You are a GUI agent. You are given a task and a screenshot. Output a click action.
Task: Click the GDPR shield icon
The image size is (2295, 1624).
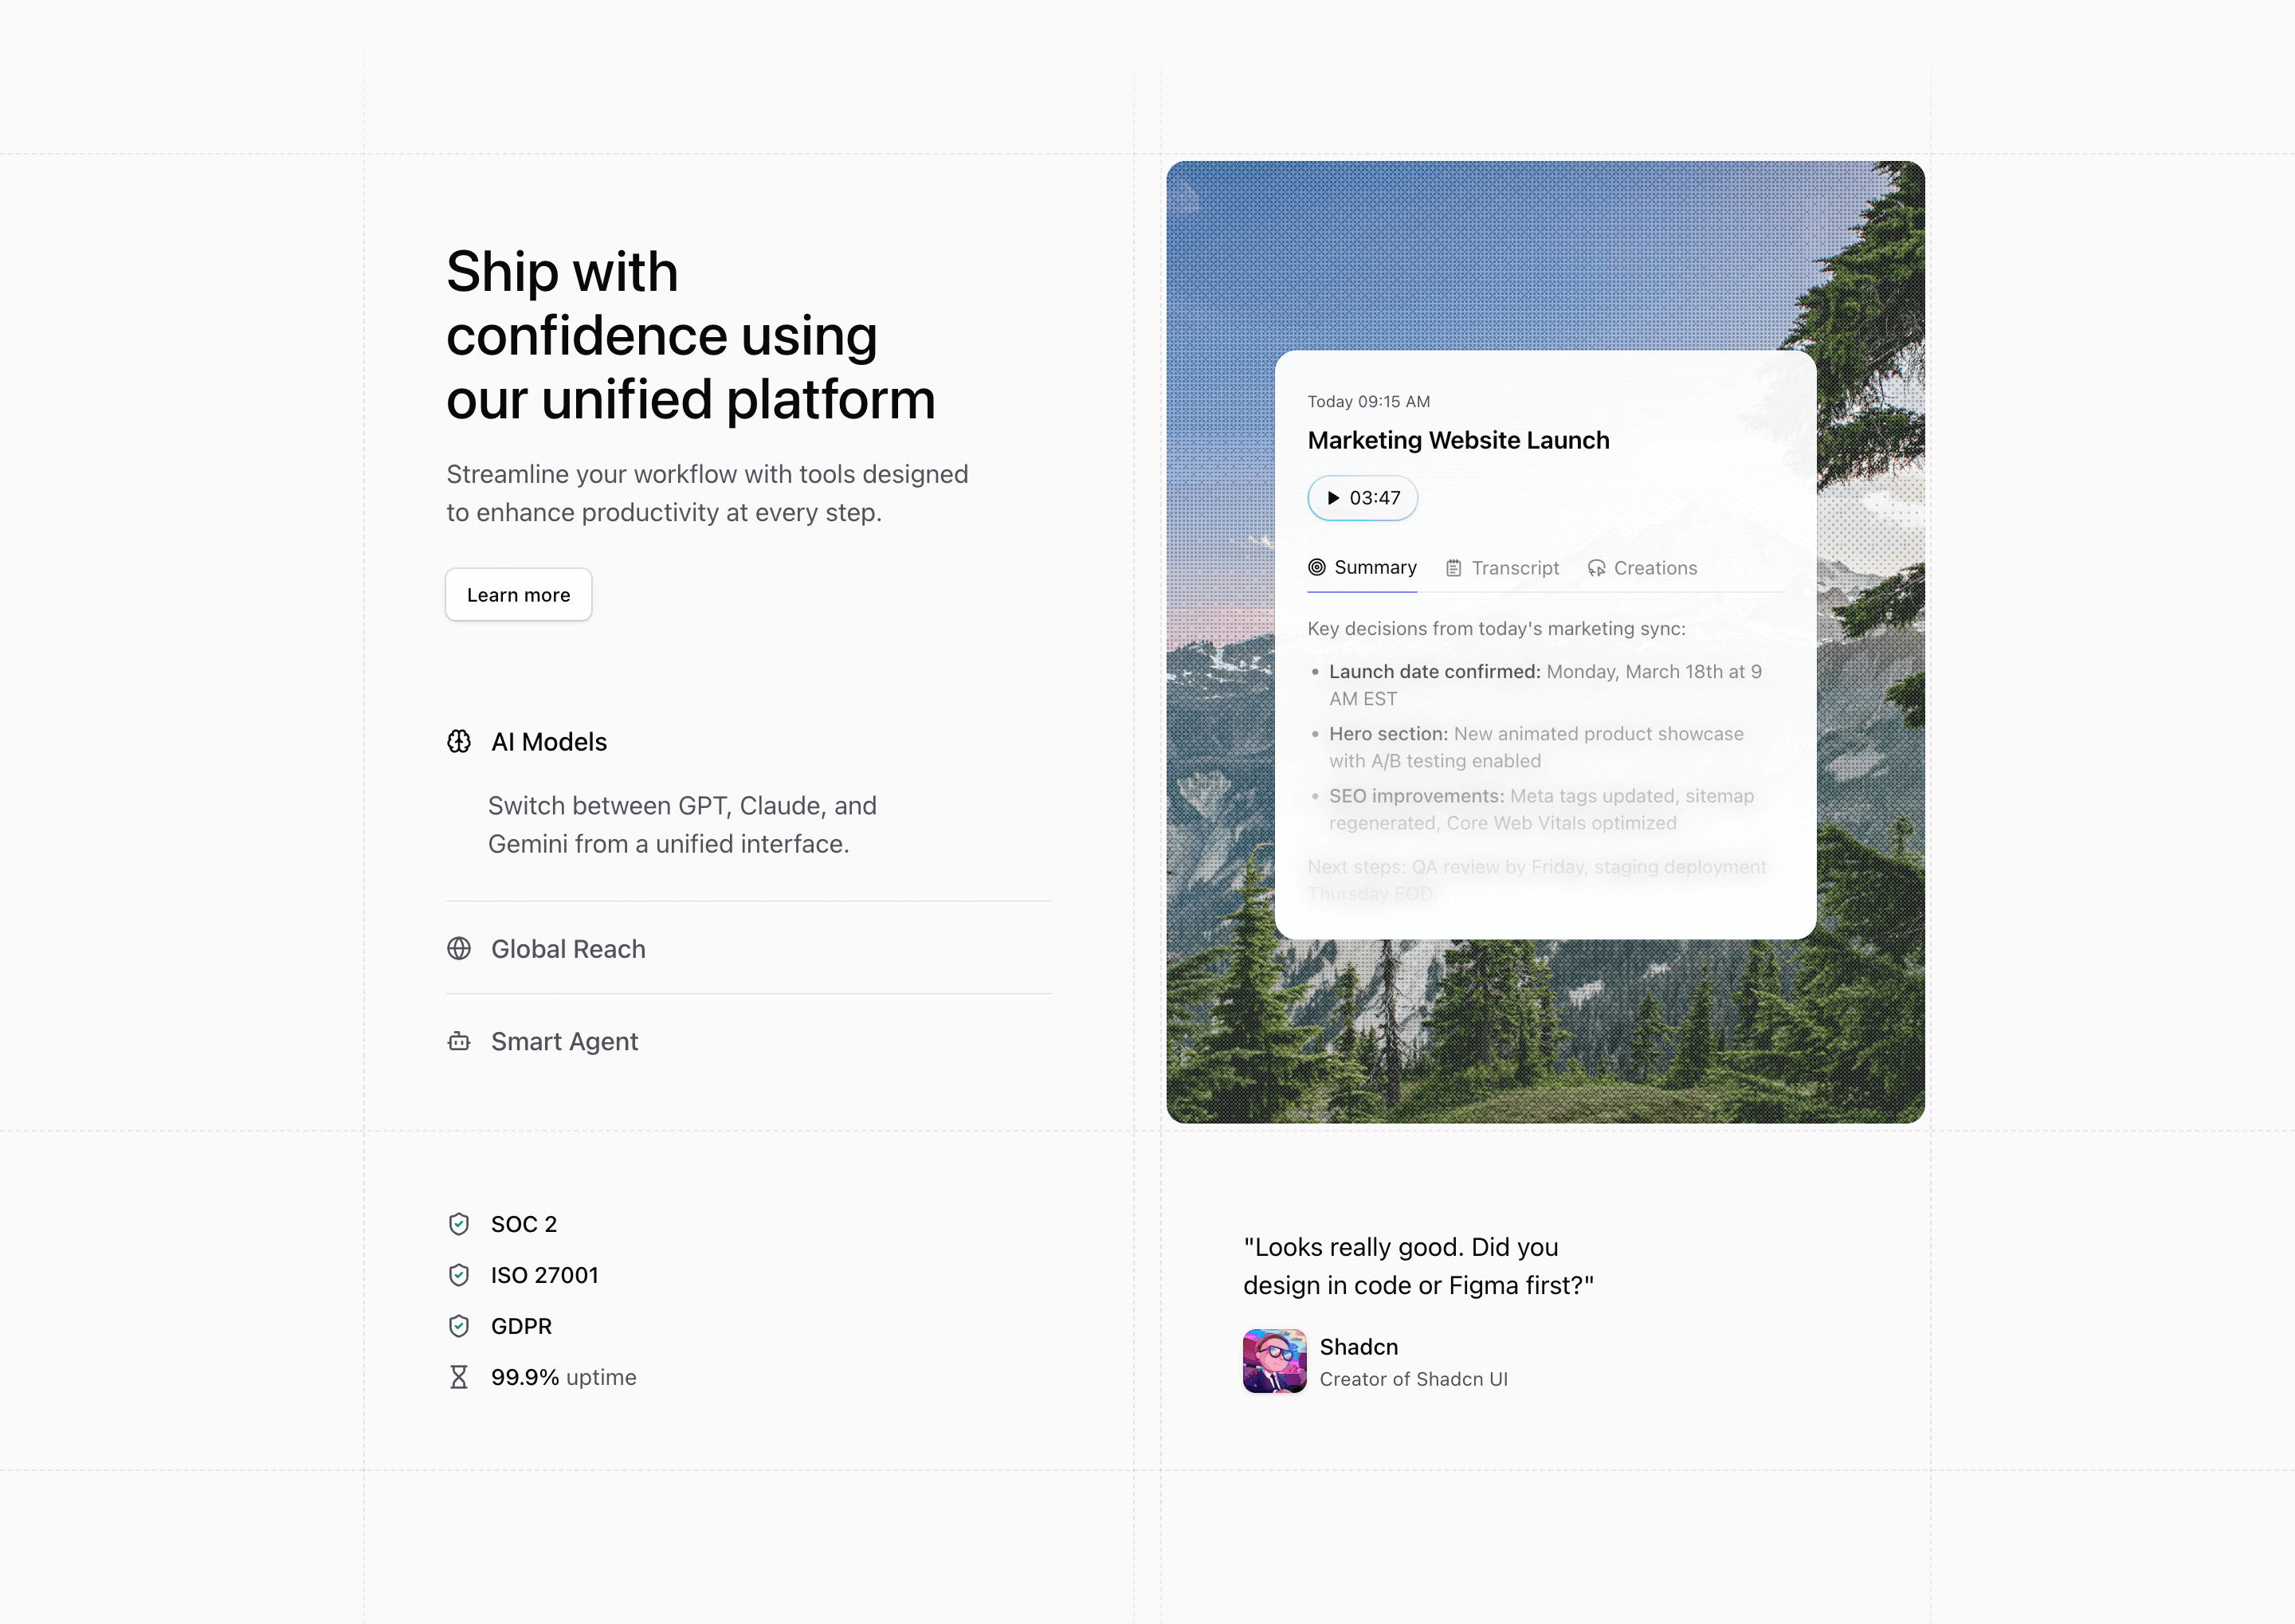[459, 1326]
